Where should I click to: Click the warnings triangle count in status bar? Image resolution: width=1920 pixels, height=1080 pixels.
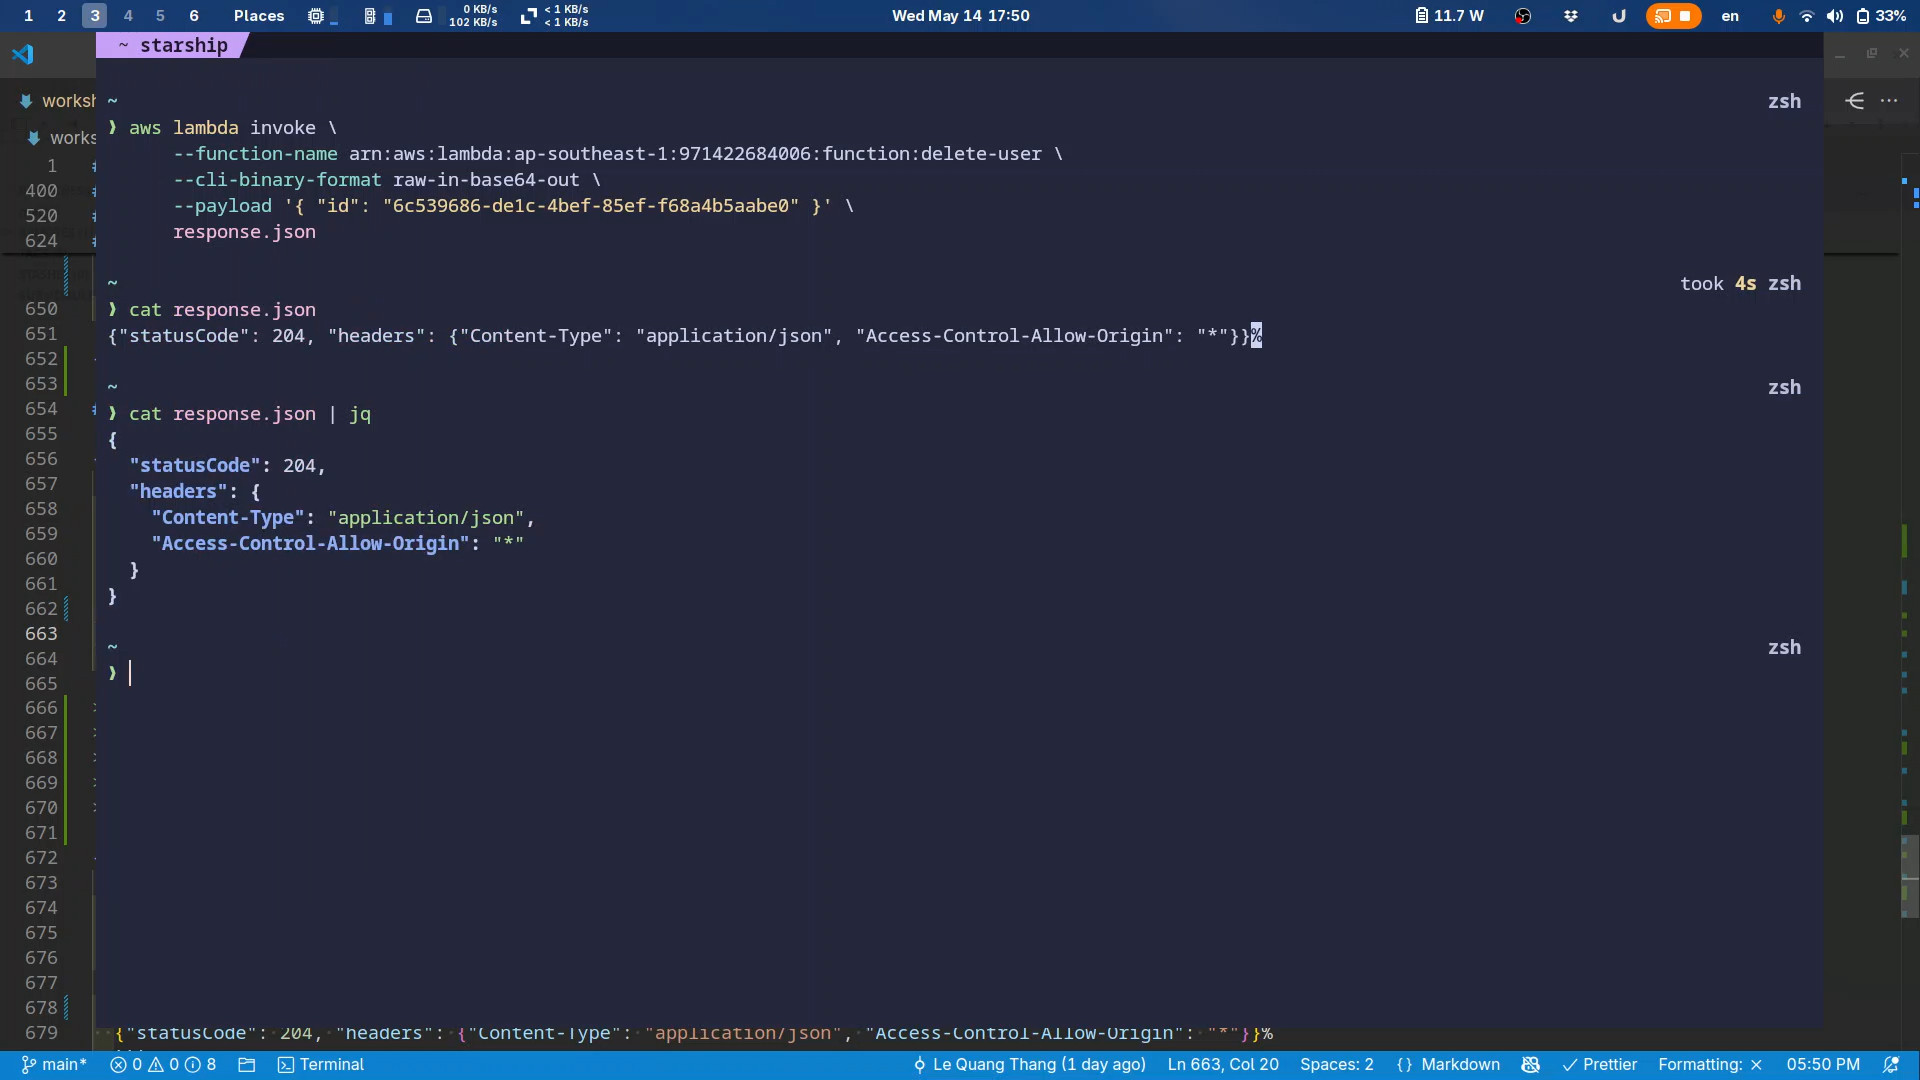click(x=163, y=1065)
